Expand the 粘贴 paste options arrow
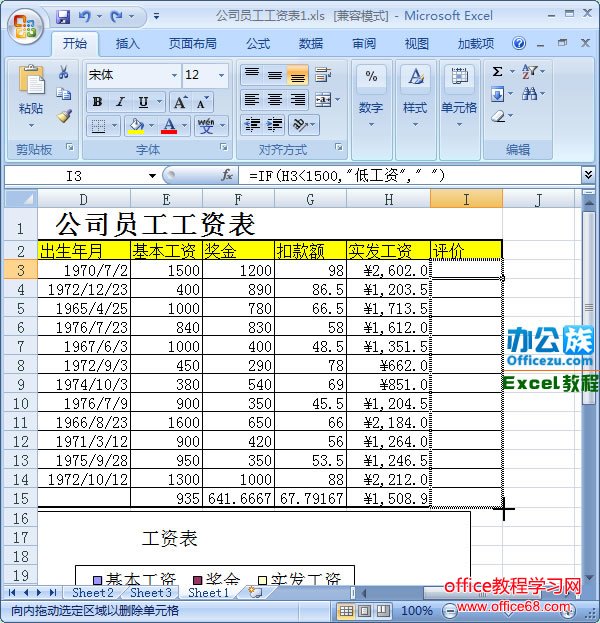Viewport: 600px width, 623px height. coord(31,126)
